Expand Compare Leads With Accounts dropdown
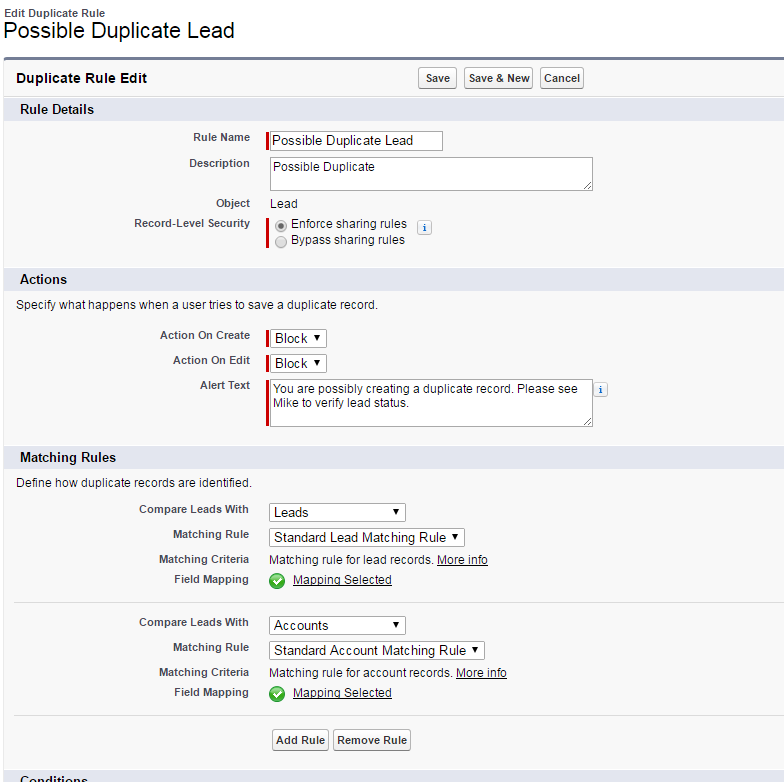Image resolution: width=784 pixels, height=782 pixels. click(337, 626)
